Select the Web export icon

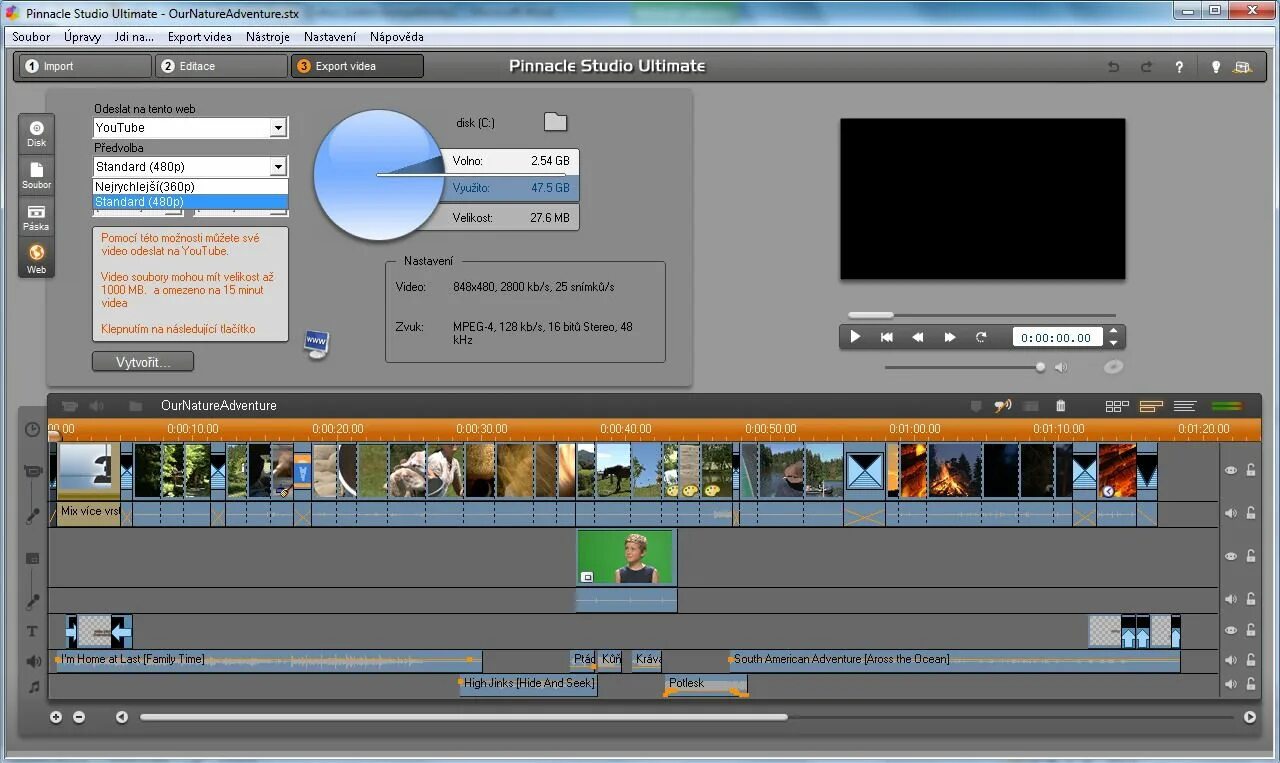tap(36, 260)
